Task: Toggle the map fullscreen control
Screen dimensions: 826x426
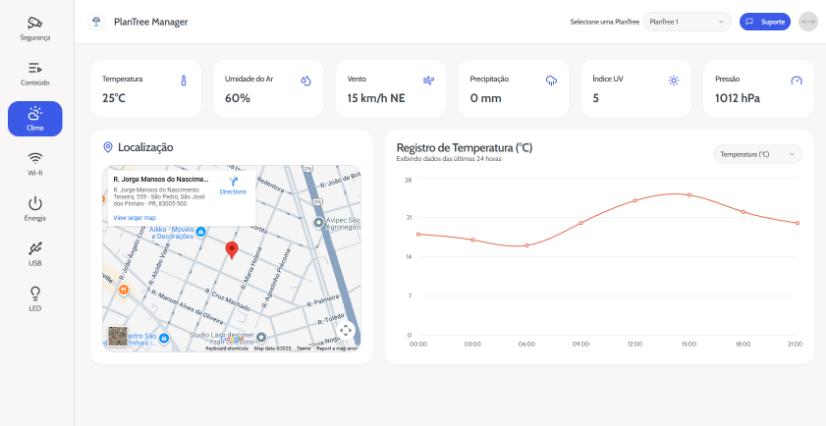Action: [346, 330]
